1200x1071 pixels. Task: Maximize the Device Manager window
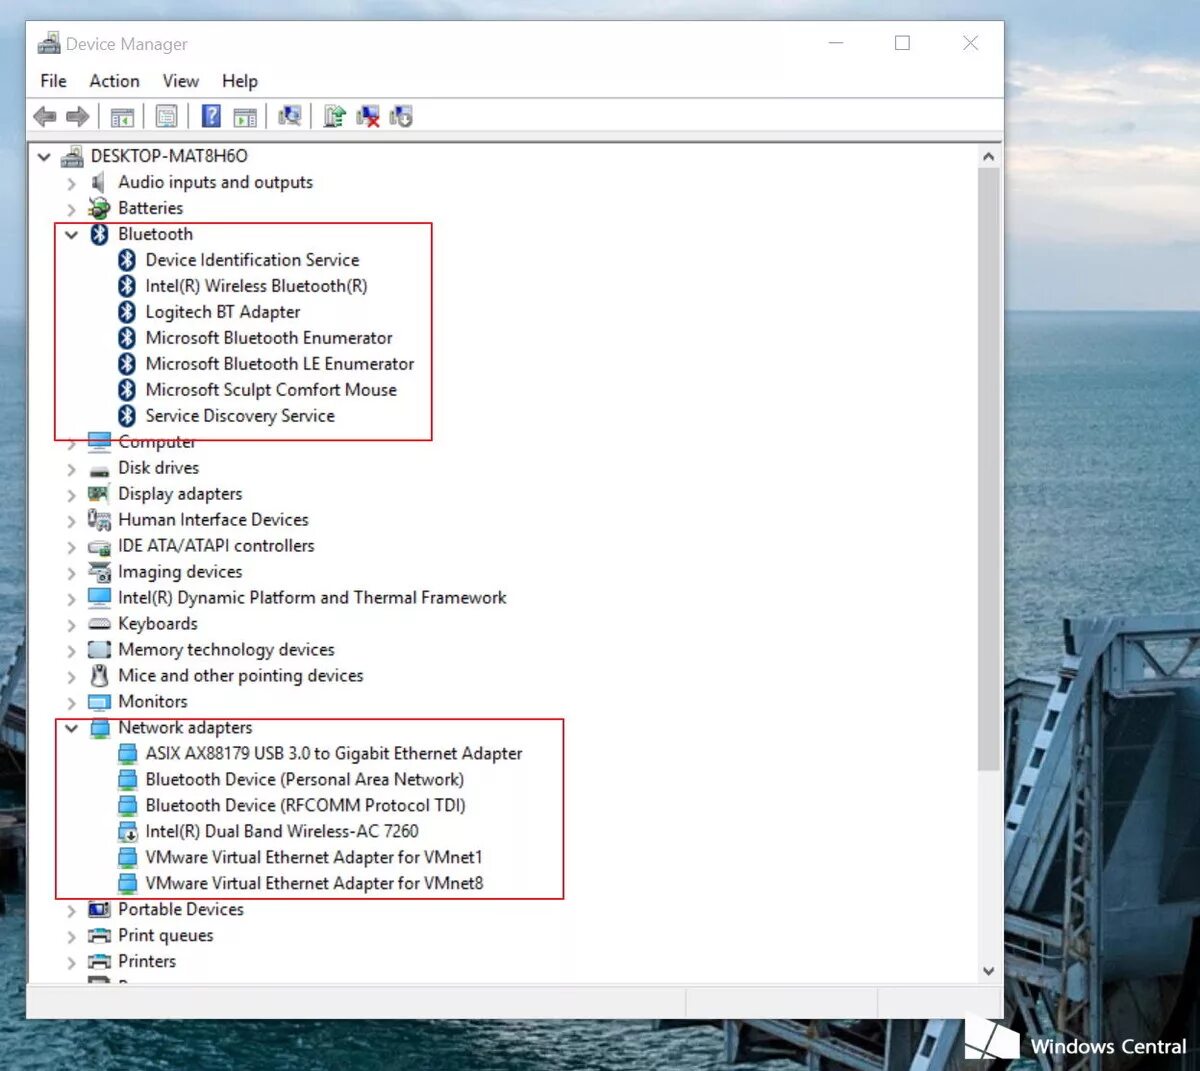903,43
